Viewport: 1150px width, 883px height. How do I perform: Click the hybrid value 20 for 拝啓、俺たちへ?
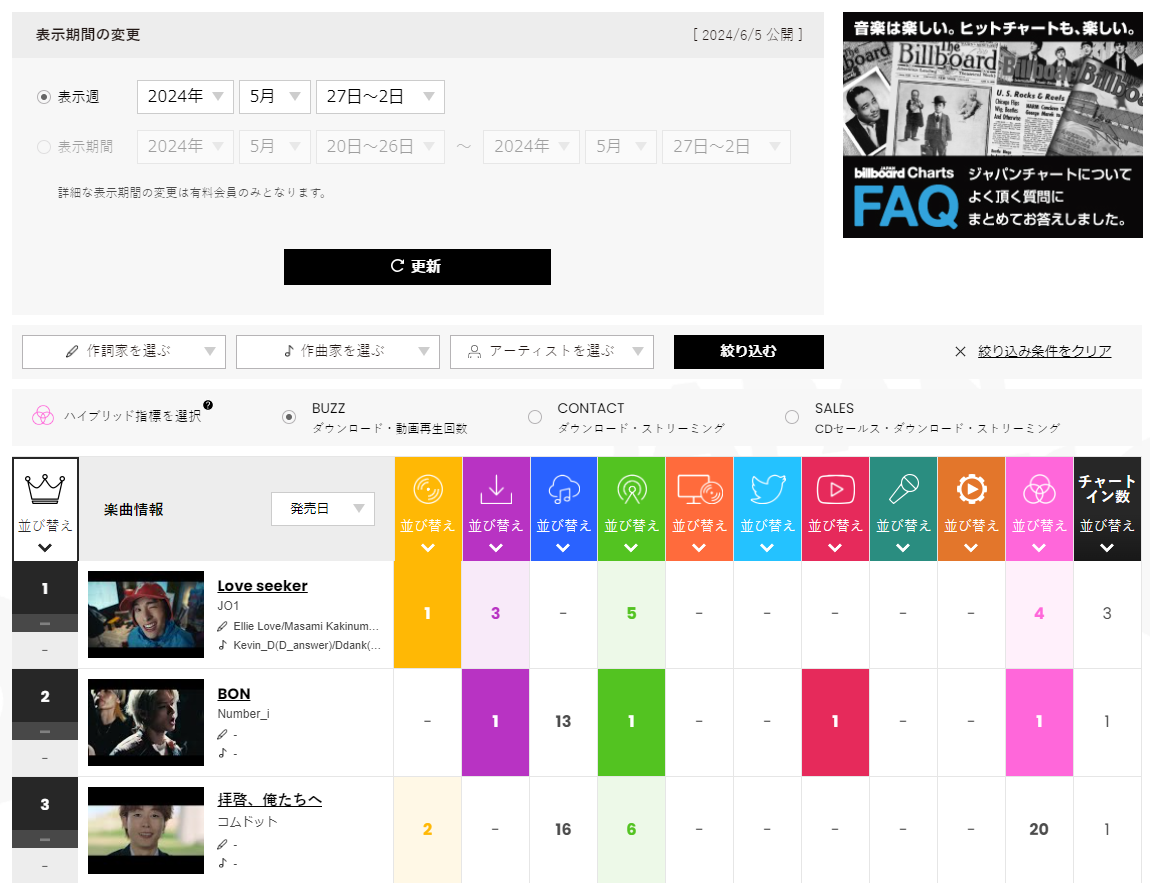coord(1039,829)
